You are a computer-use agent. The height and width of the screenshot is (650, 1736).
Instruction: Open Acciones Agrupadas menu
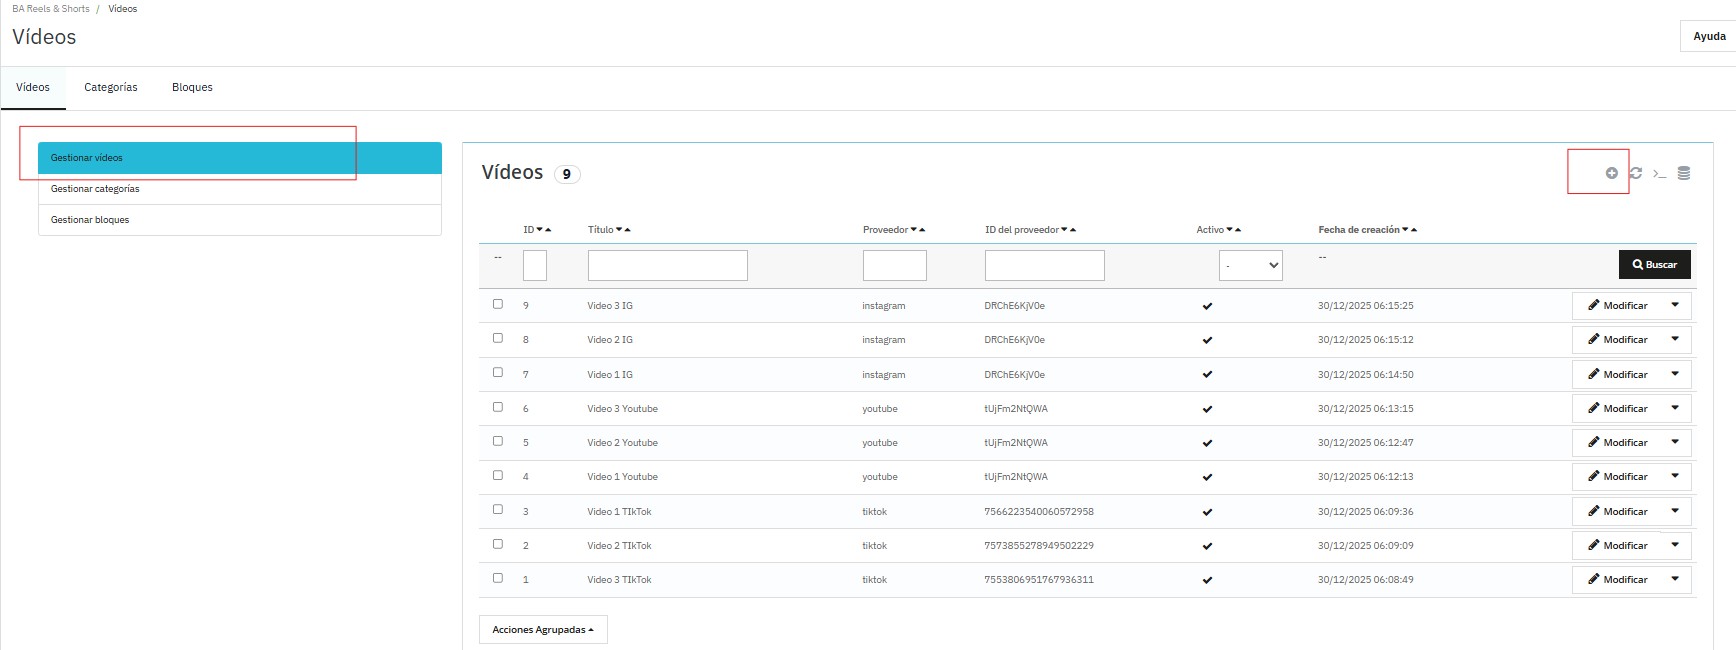[543, 630]
